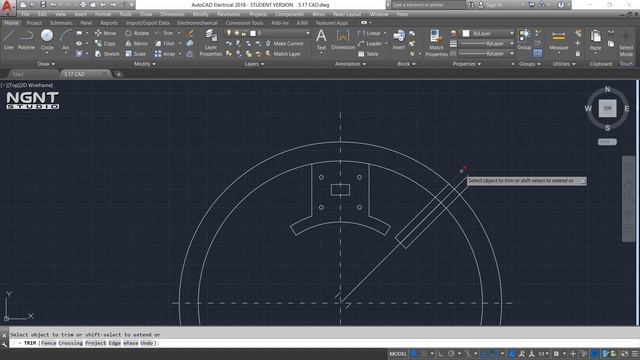The height and width of the screenshot is (360, 640).
Task: Activate the Move command
Action: click(x=106, y=33)
